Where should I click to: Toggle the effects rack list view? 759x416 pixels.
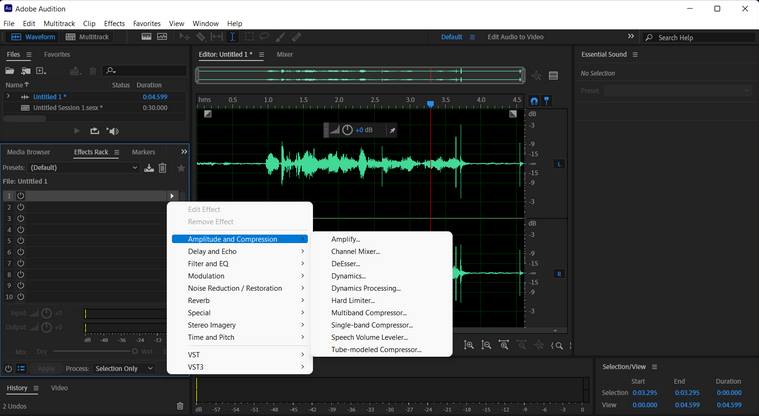click(x=21, y=369)
